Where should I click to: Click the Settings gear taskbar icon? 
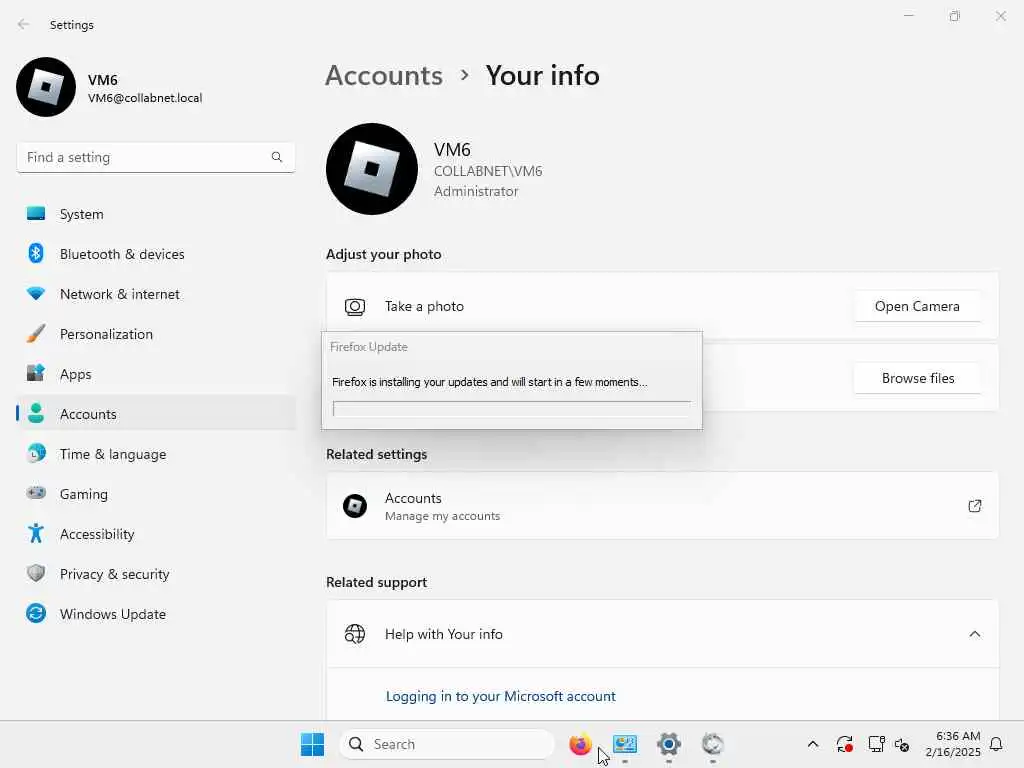tap(669, 744)
